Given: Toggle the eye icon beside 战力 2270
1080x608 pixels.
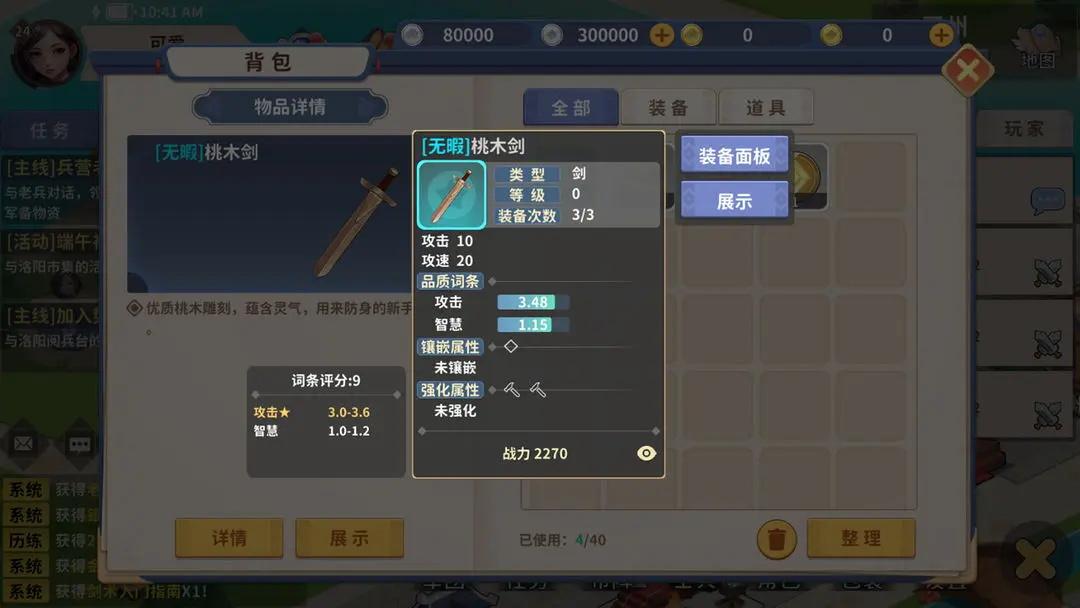Looking at the screenshot, I should coord(646,453).
